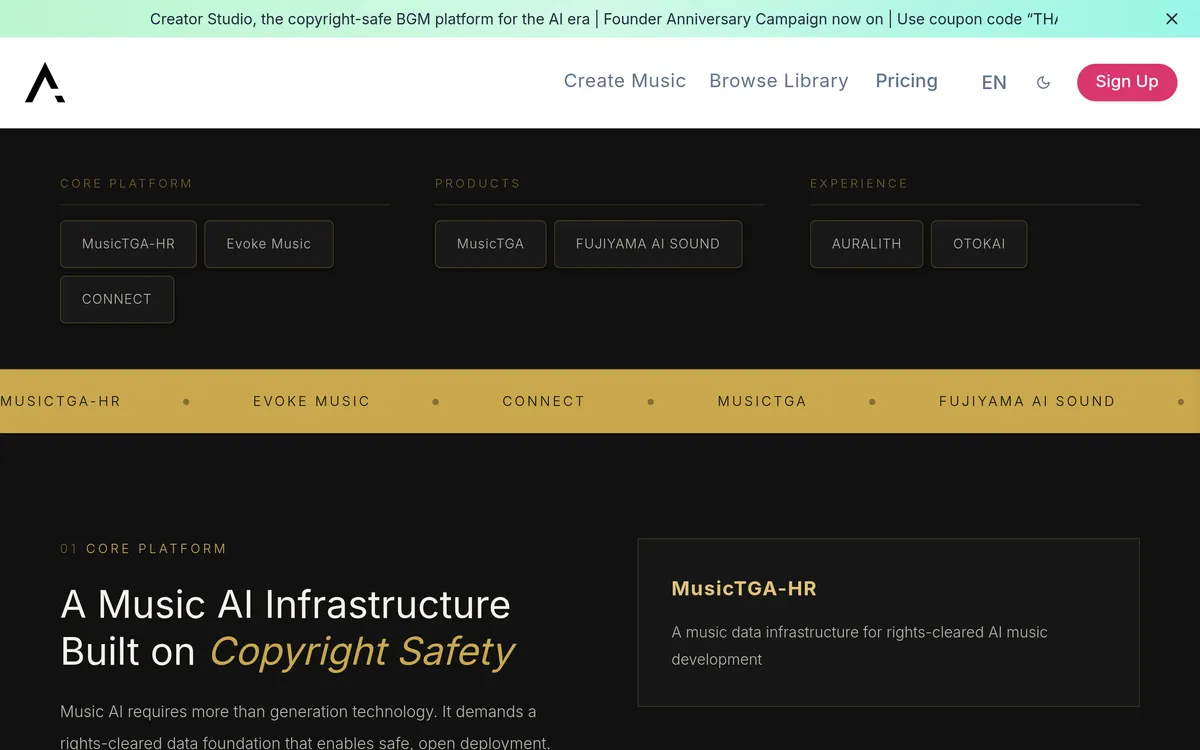Open the EN language selector
1200x750 pixels.
[x=993, y=83]
